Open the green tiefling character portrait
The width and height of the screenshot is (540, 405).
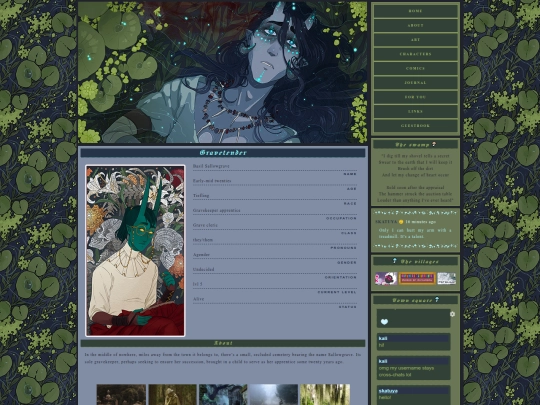[x=135, y=250]
